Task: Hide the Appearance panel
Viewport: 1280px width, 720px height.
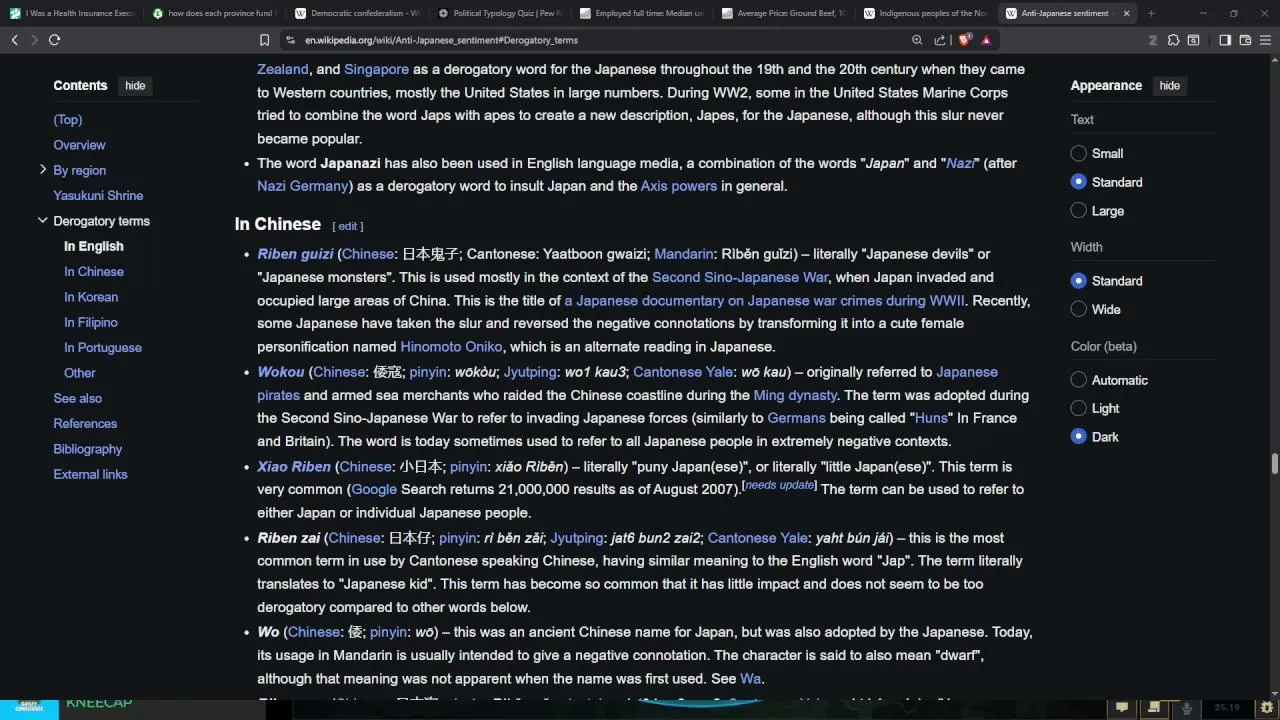Action: coord(1169,86)
